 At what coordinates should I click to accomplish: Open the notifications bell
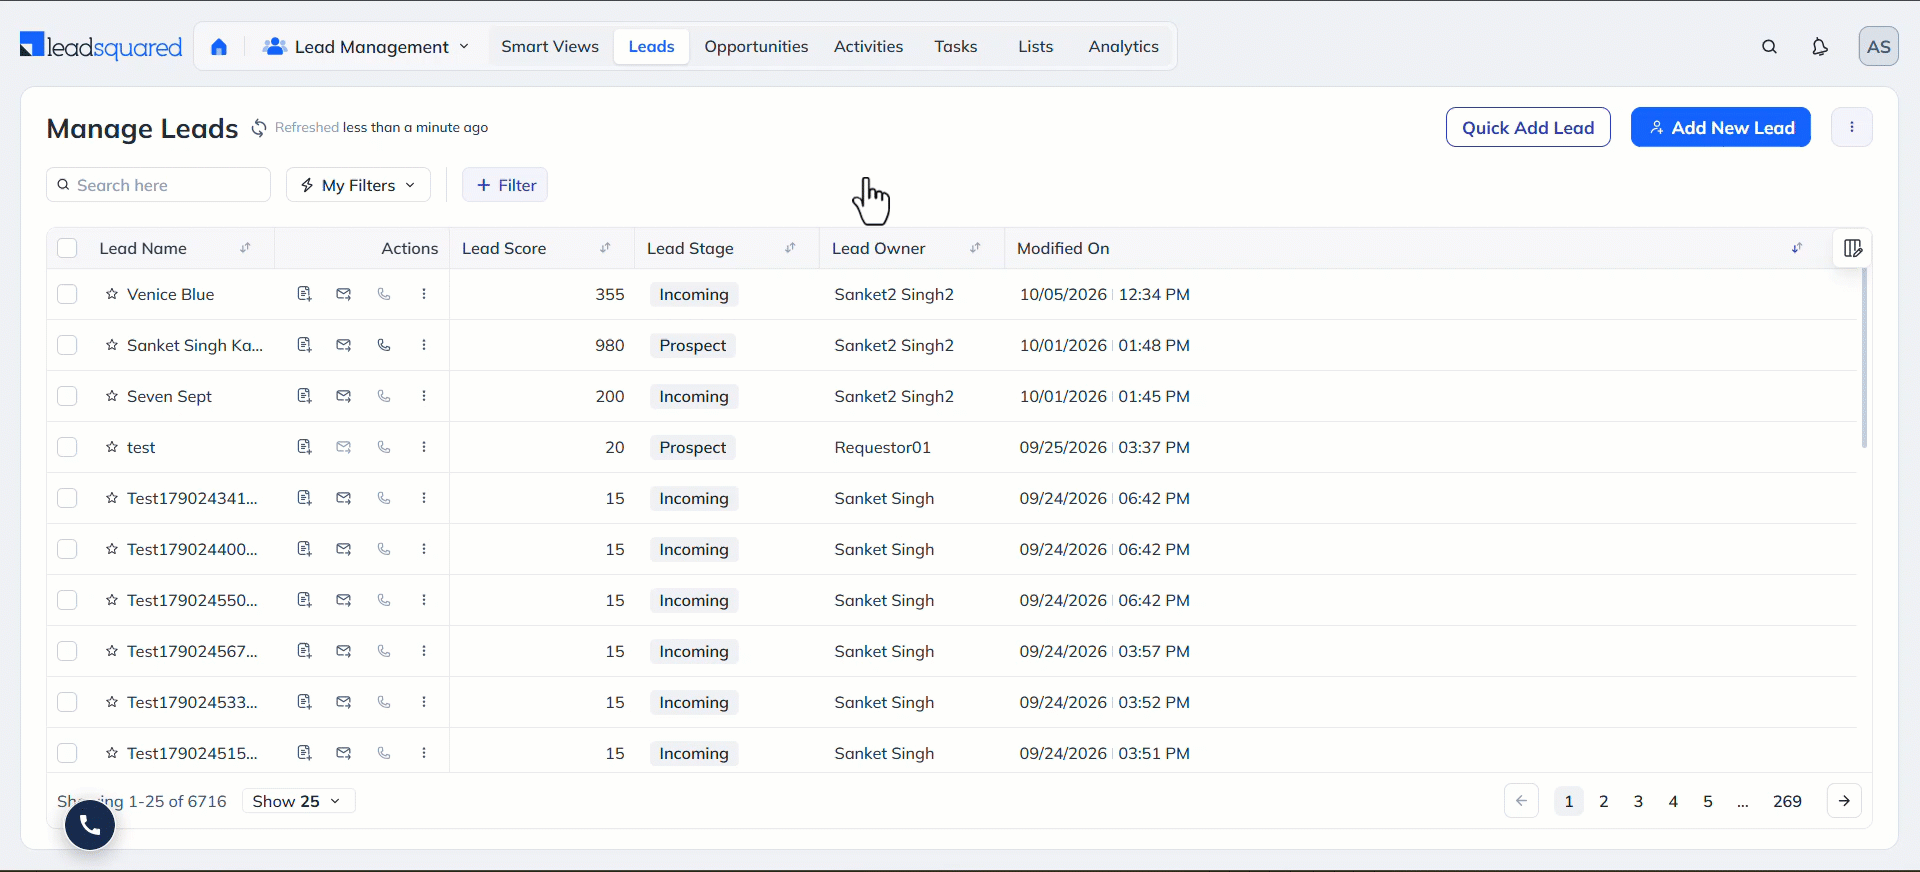coord(1820,47)
